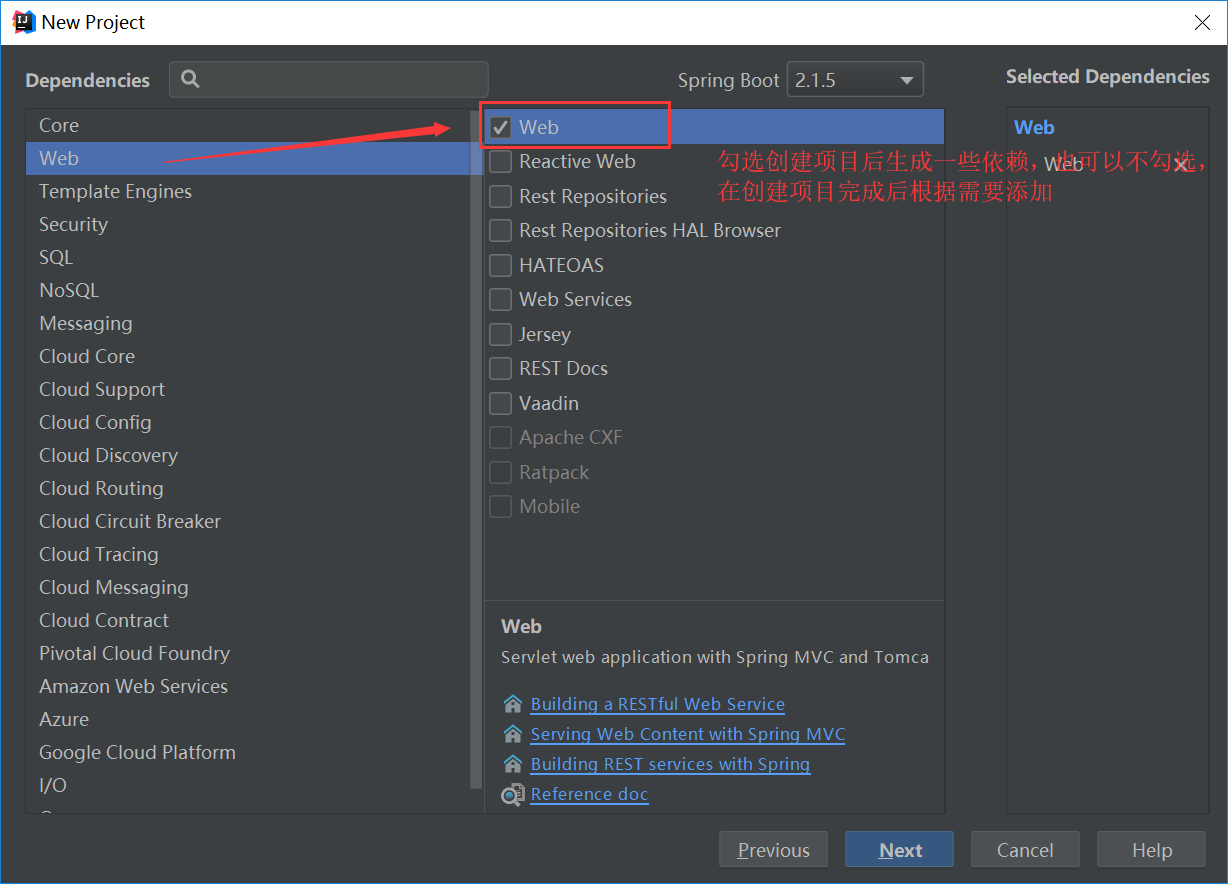Click the IntelliJ IDEA logo in title bar
Screen dimensions: 1228x884
tap(24, 21)
